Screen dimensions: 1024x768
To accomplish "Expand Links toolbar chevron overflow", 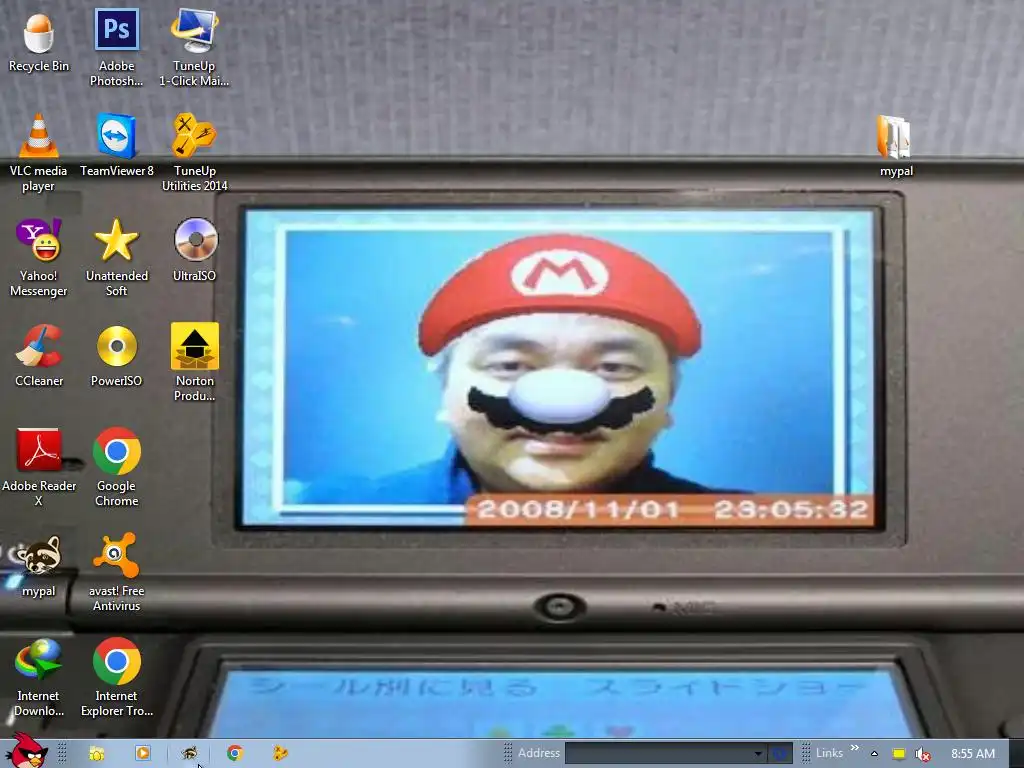I will pyautogui.click(x=854, y=748).
